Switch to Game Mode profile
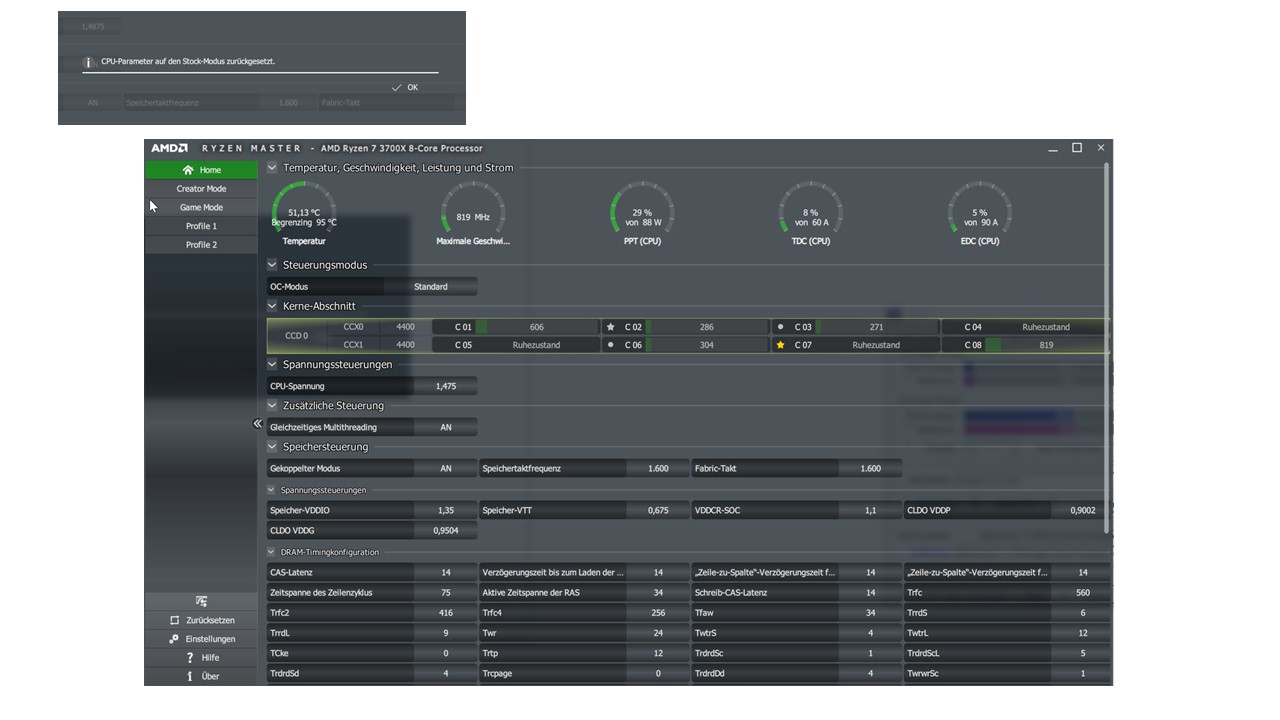1280x720 pixels. pyautogui.click(x=201, y=207)
